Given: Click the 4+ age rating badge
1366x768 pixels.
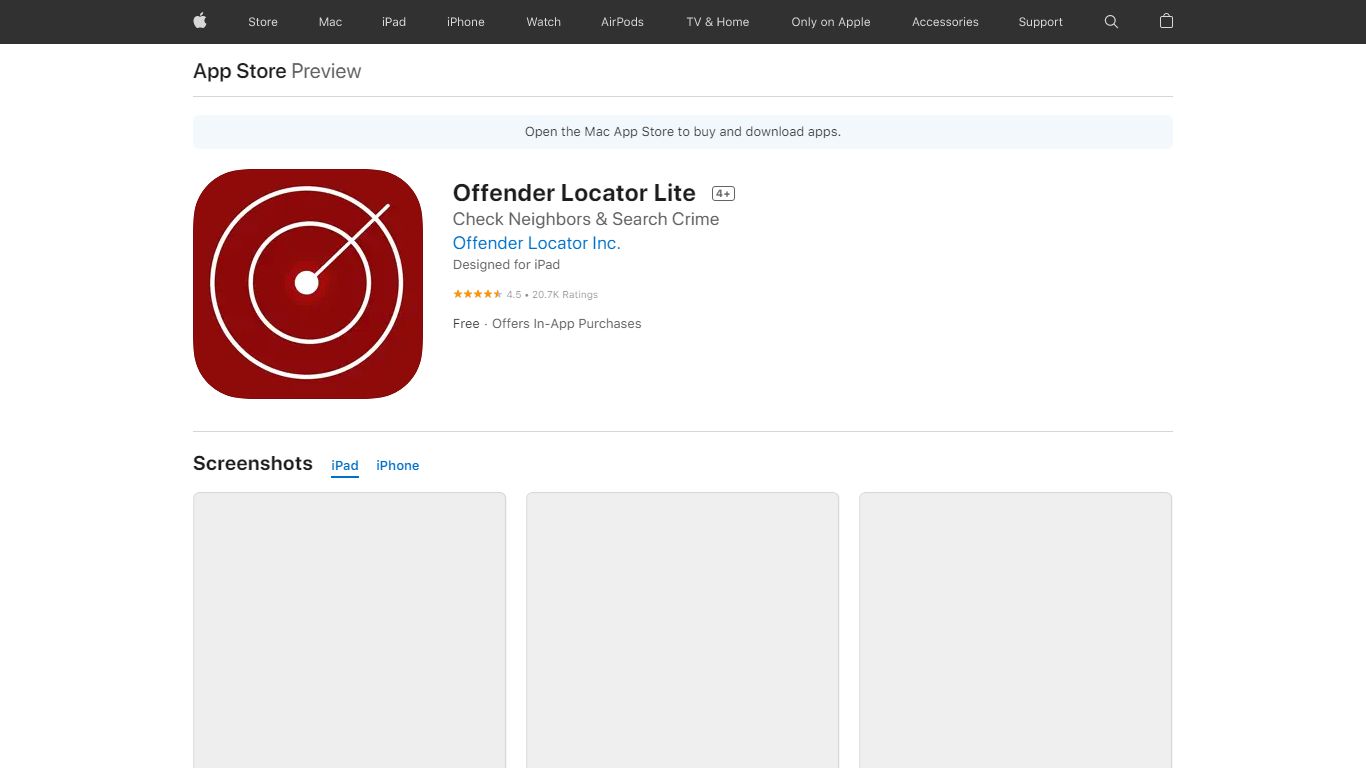Looking at the screenshot, I should tap(723, 194).
